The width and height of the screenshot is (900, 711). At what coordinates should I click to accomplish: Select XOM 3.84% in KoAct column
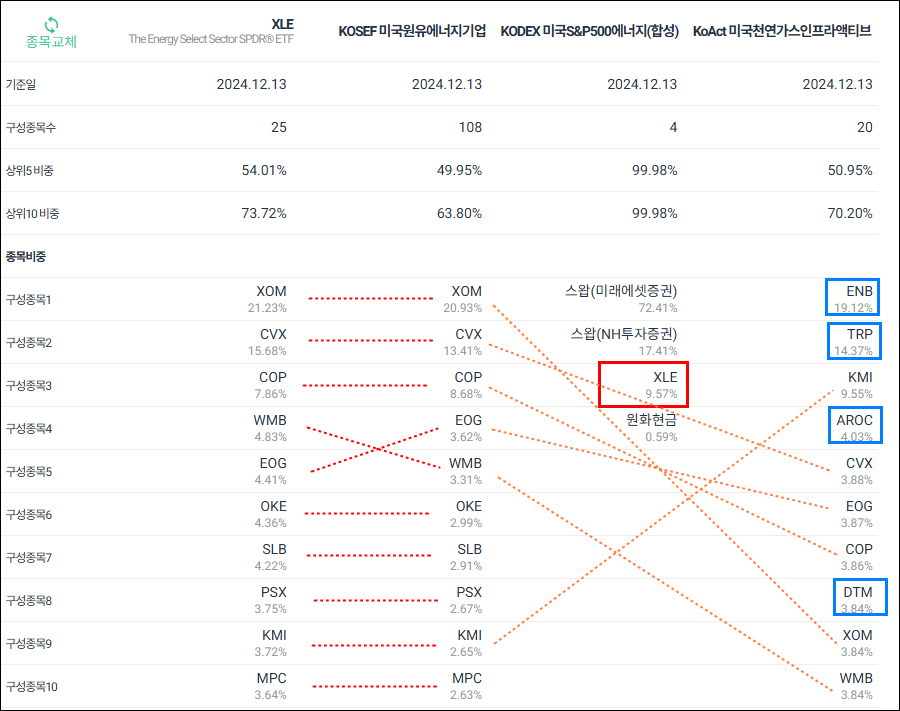(x=857, y=643)
